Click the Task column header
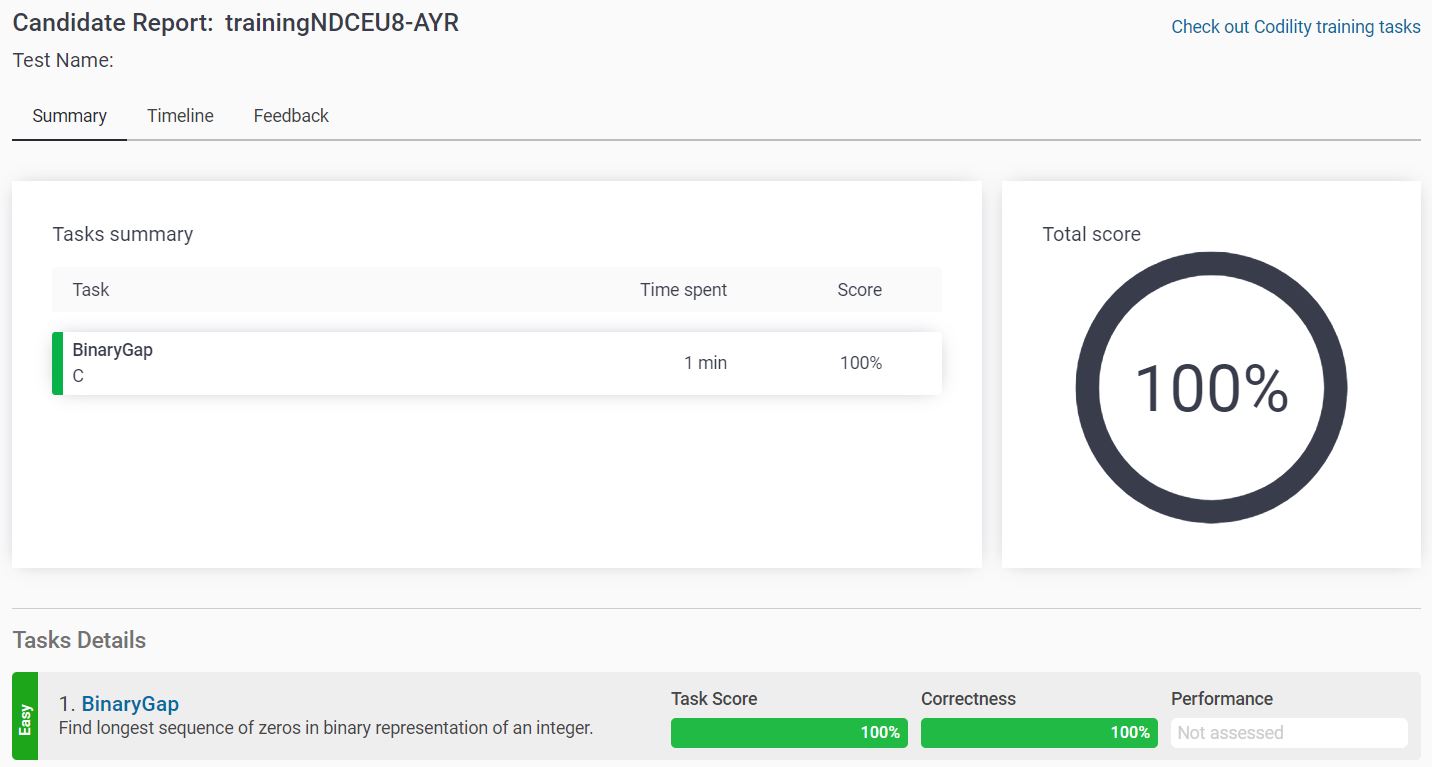The image size is (1432, 767). coord(90,290)
